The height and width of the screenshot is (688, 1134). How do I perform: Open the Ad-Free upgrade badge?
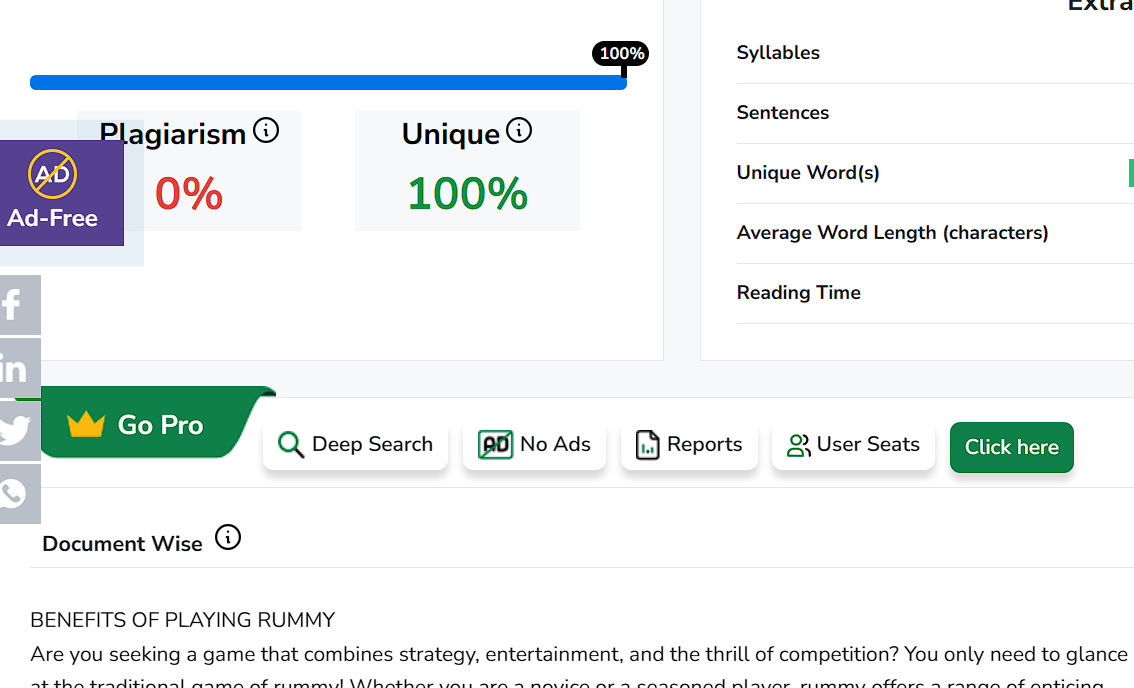(61, 193)
